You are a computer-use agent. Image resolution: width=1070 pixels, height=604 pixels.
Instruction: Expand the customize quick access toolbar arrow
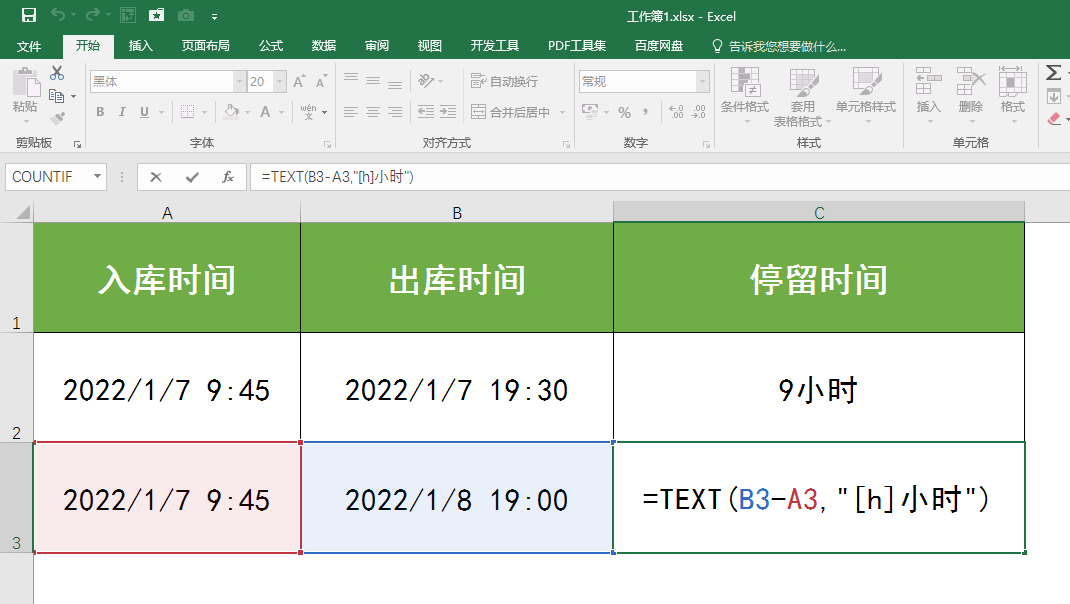pos(214,16)
